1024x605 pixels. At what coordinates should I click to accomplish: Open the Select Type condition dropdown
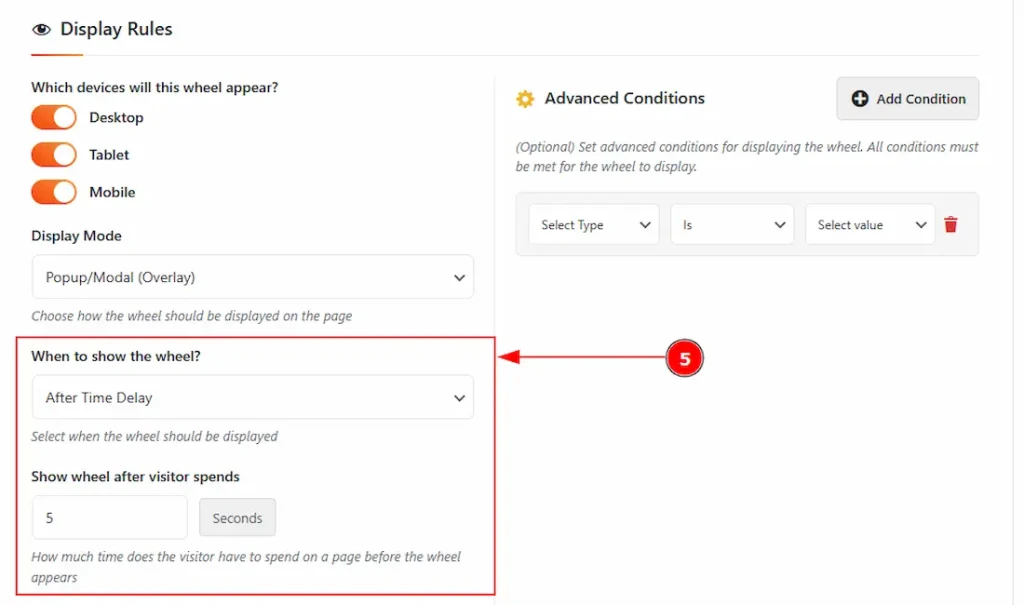[594, 225]
